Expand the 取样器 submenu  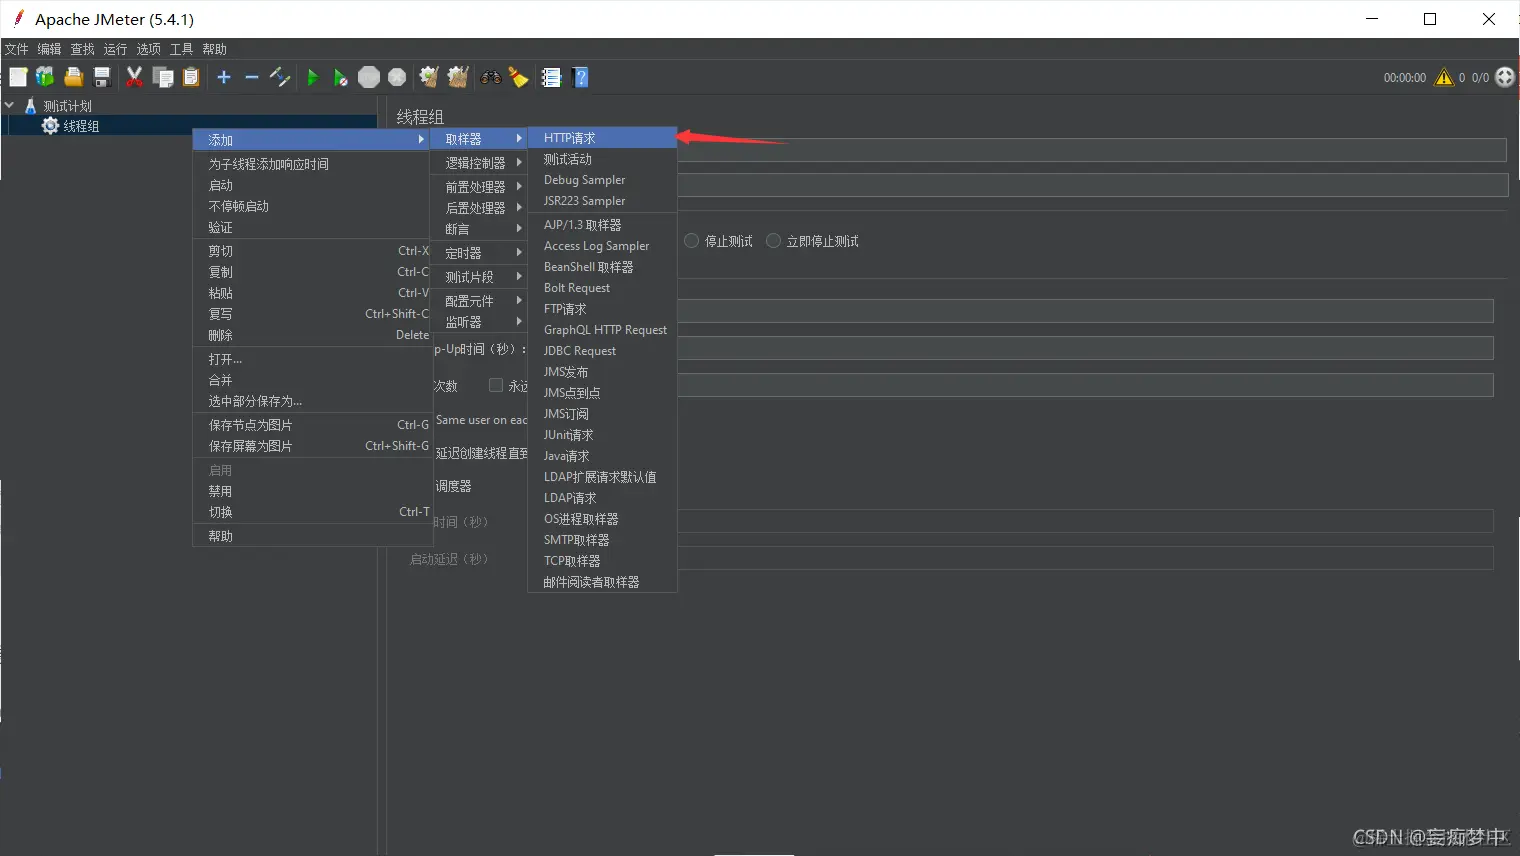[478, 139]
